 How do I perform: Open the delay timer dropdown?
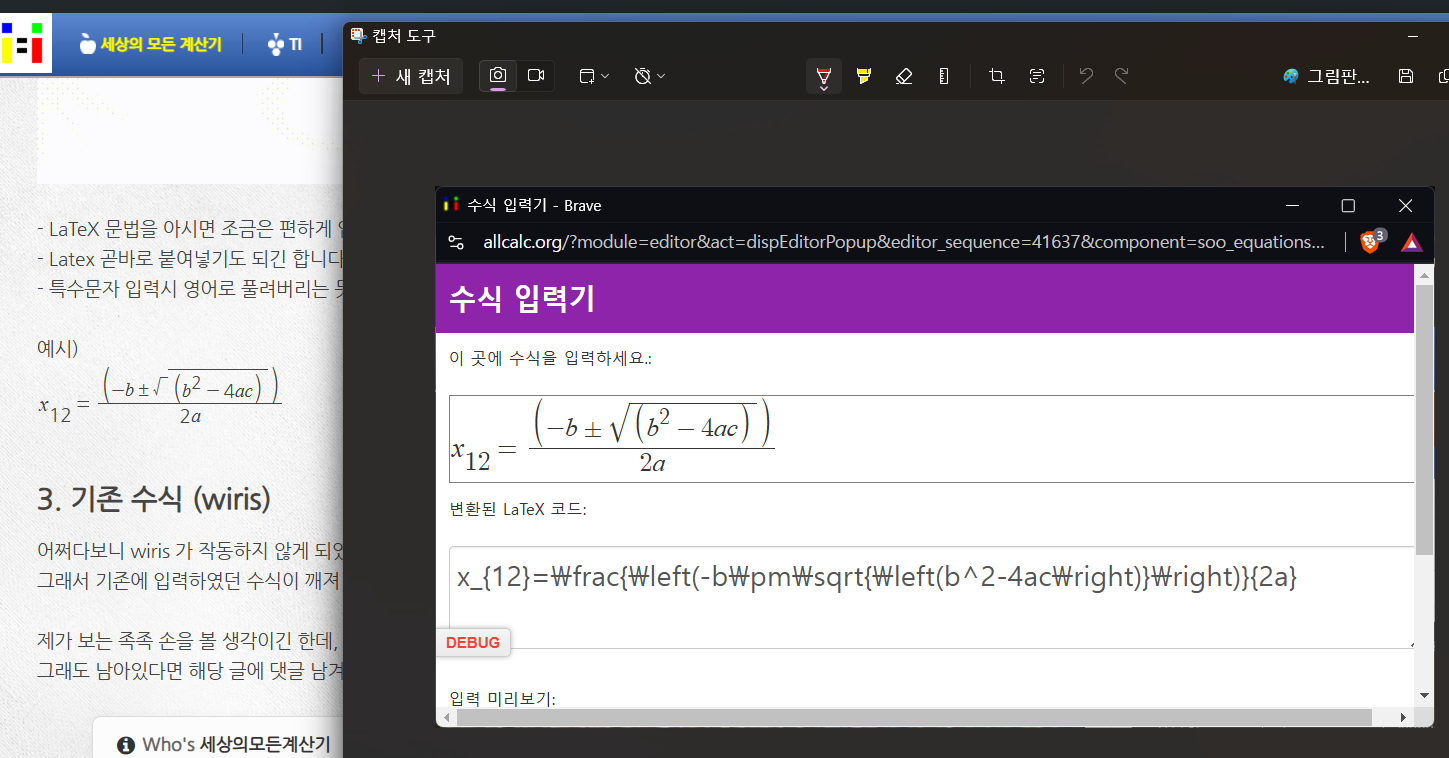[x=650, y=76]
